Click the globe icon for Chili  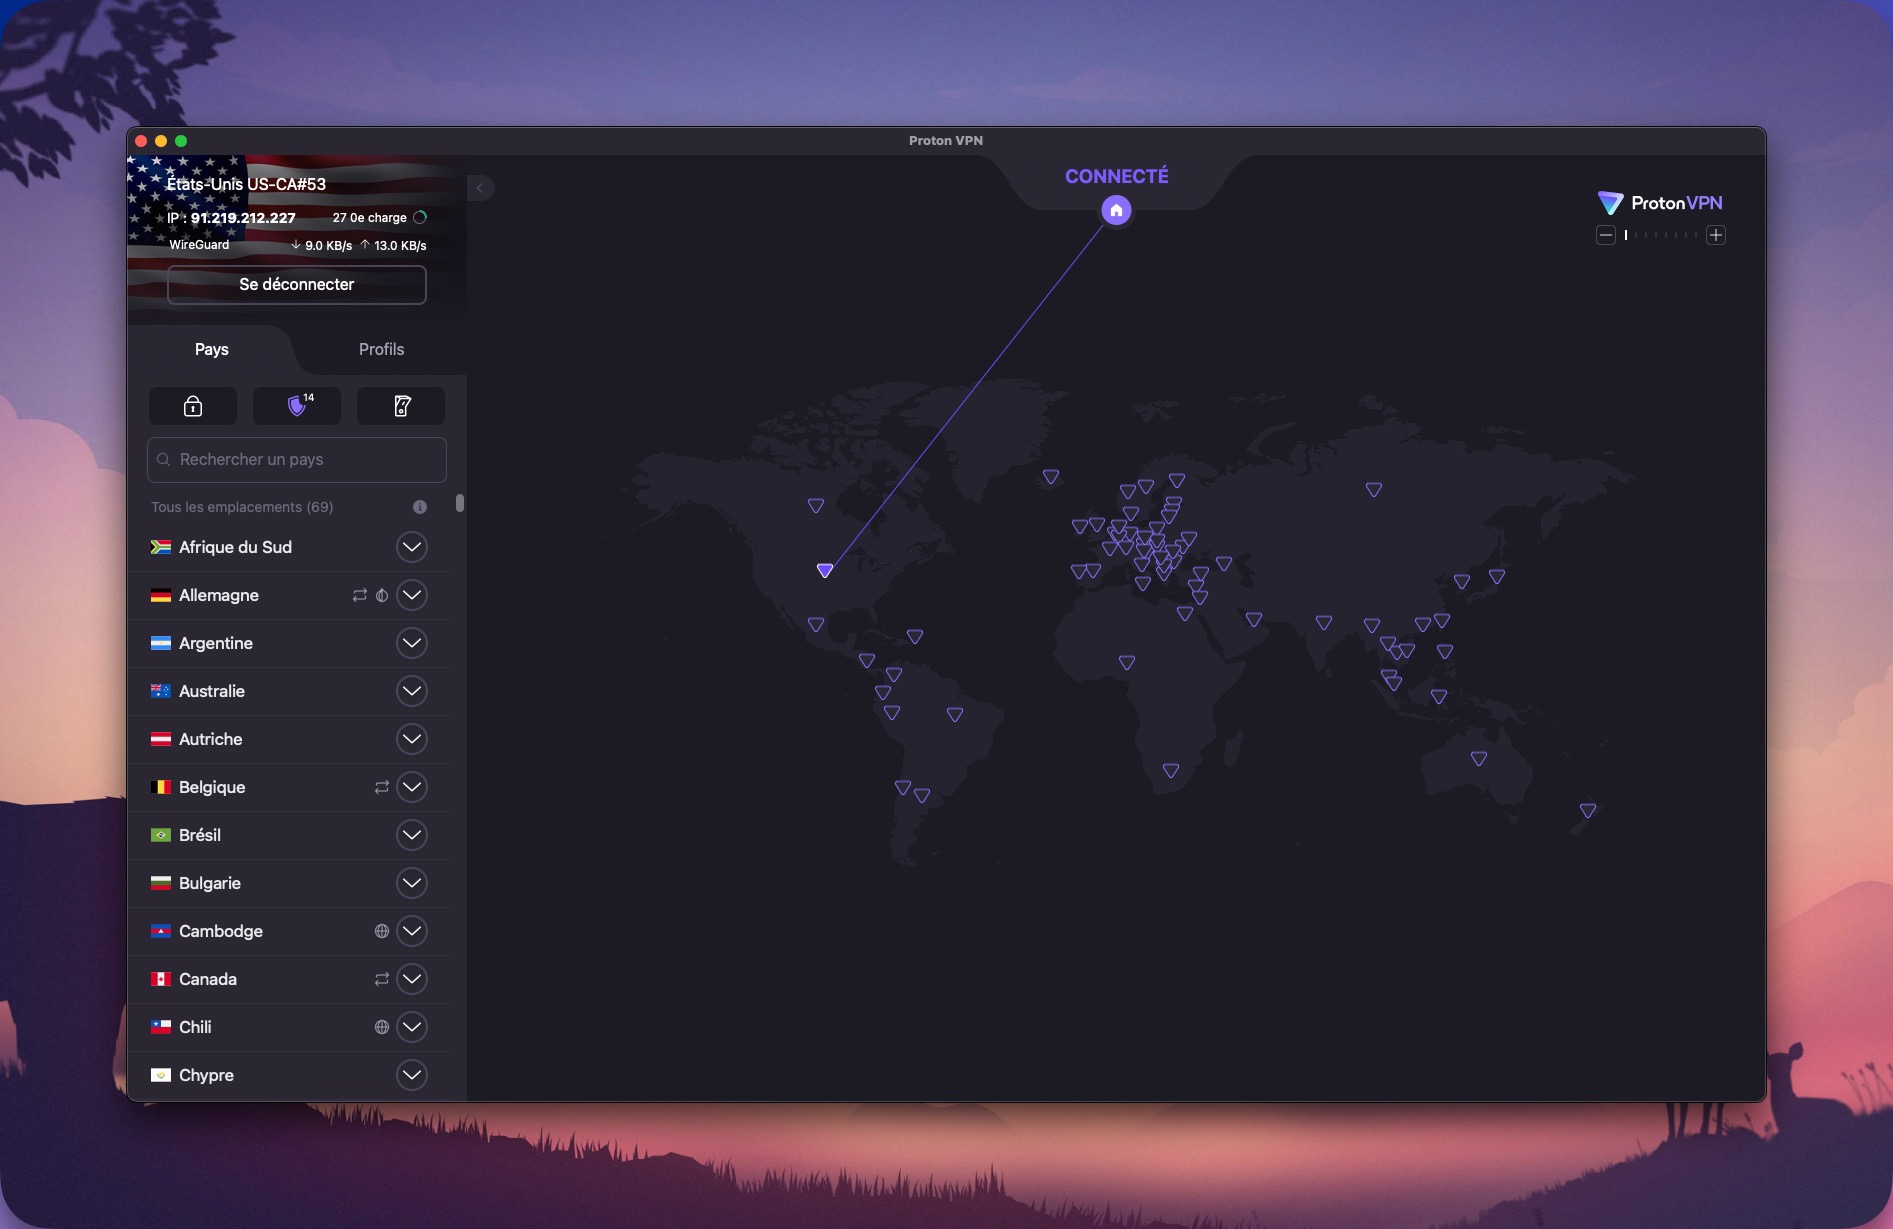point(382,1027)
